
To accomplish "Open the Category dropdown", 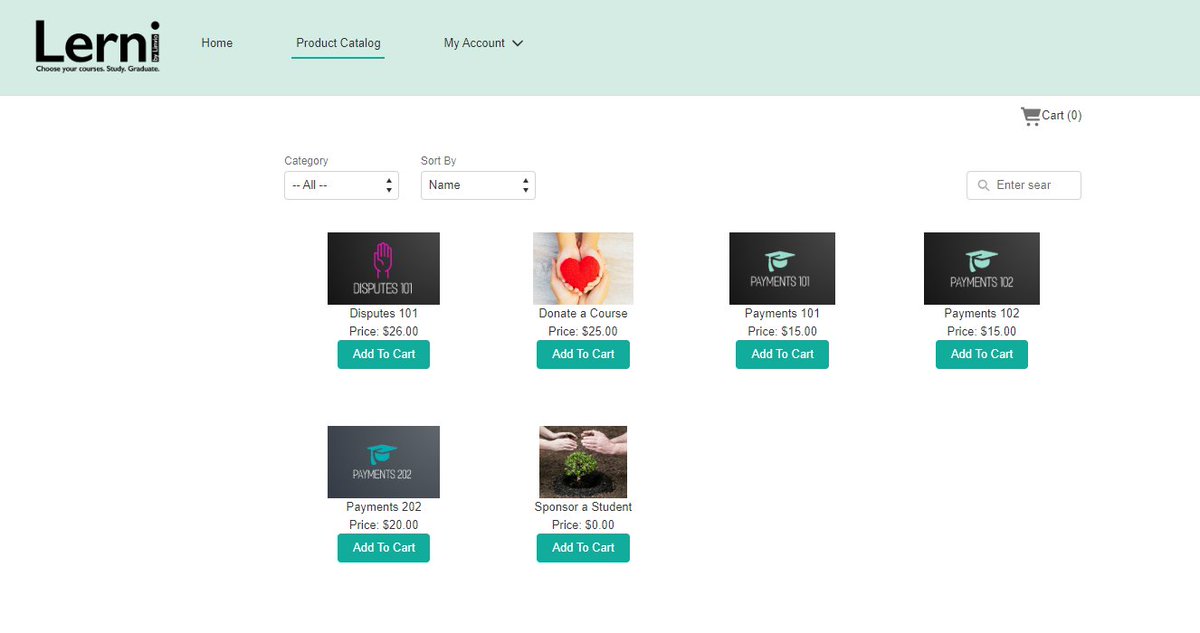I will click(341, 185).
